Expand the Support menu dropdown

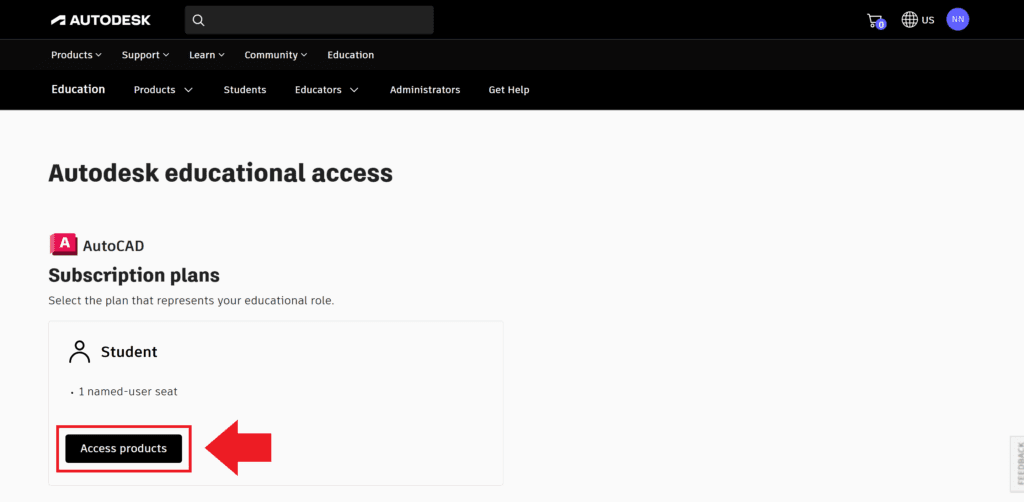[x=145, y=55]
